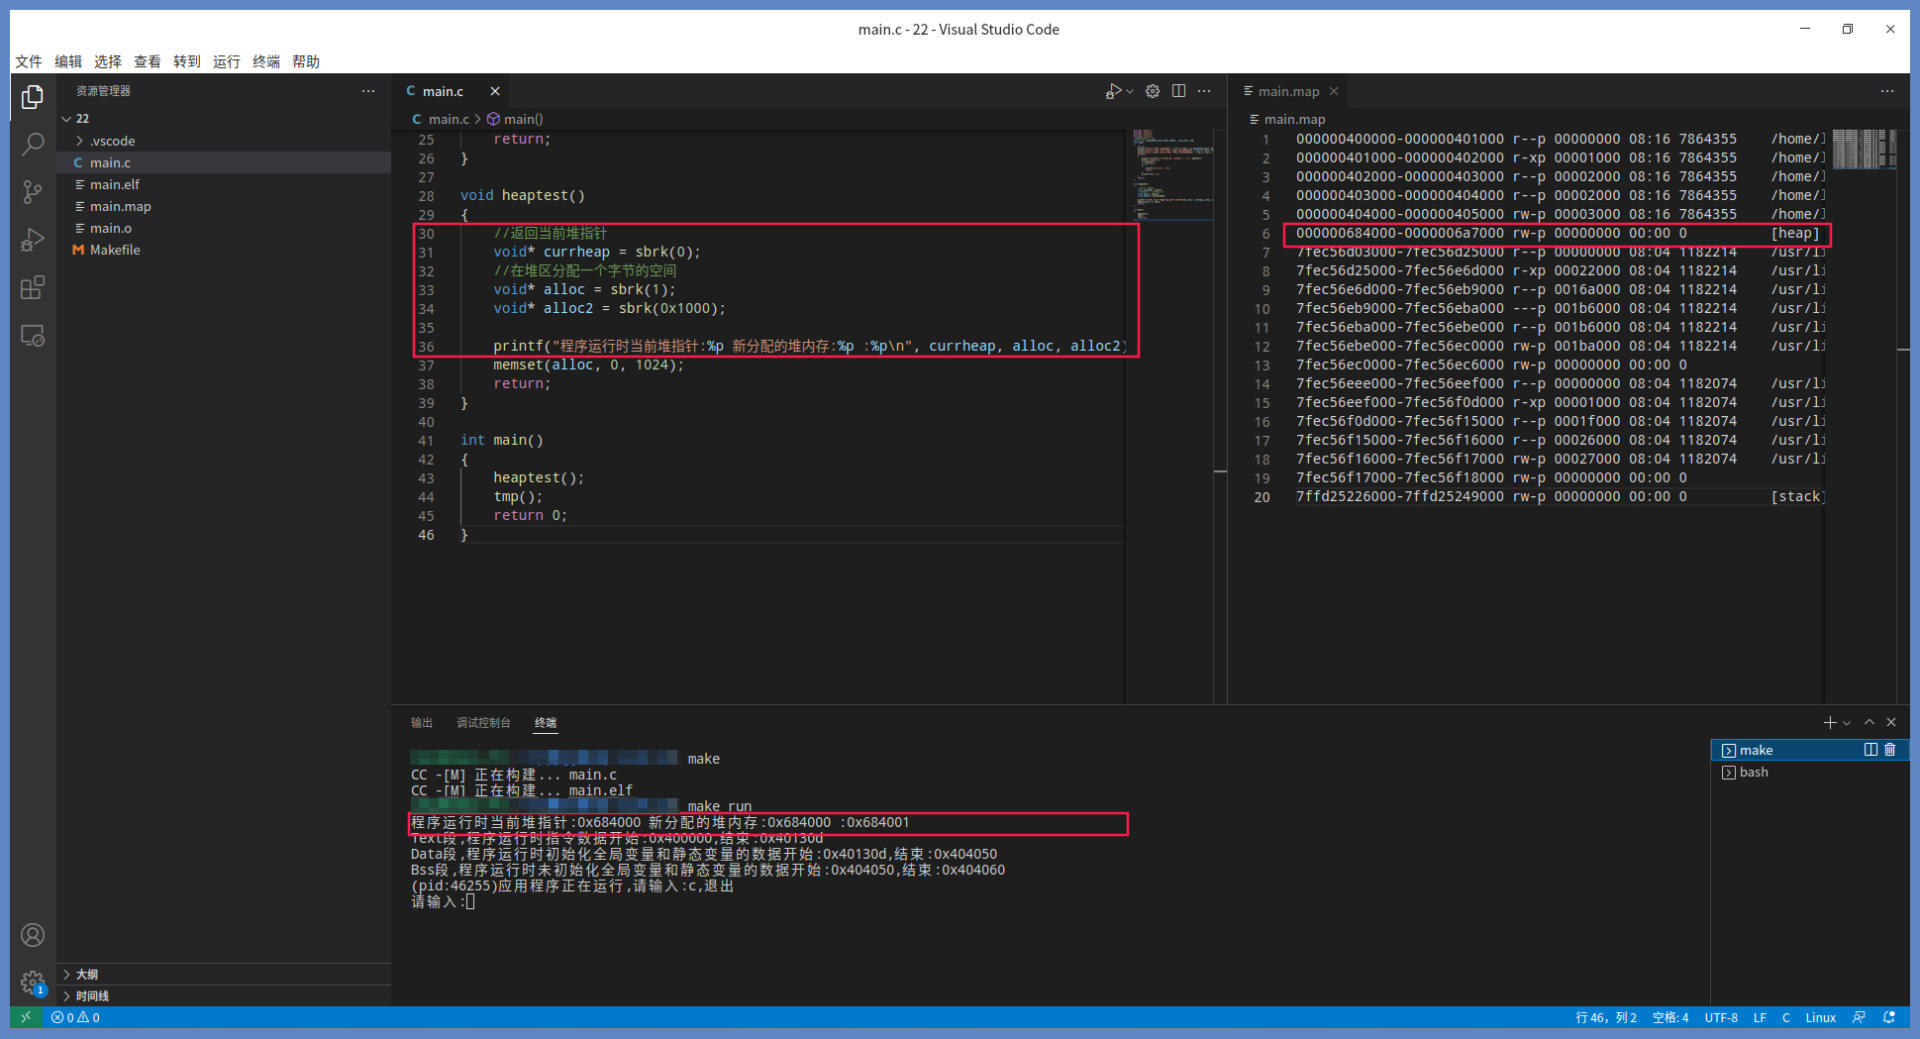
Task: Open the Extensions view
Action: pyautogui.click(x=33, y=288)
